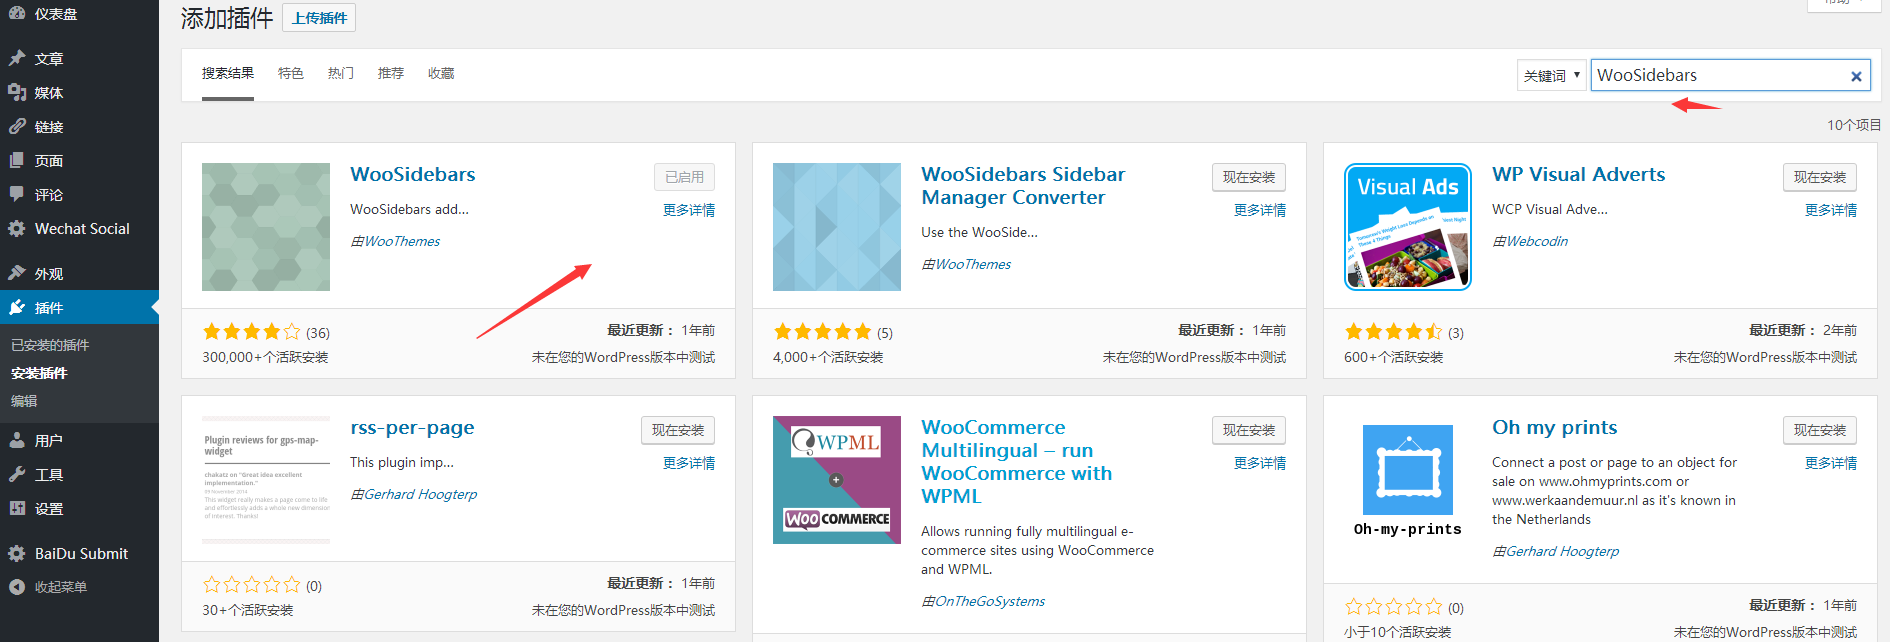This screenshot has height=642, width=1890.
Task: Click the WooSidebars plugin title link
Action: click(413, 174)
